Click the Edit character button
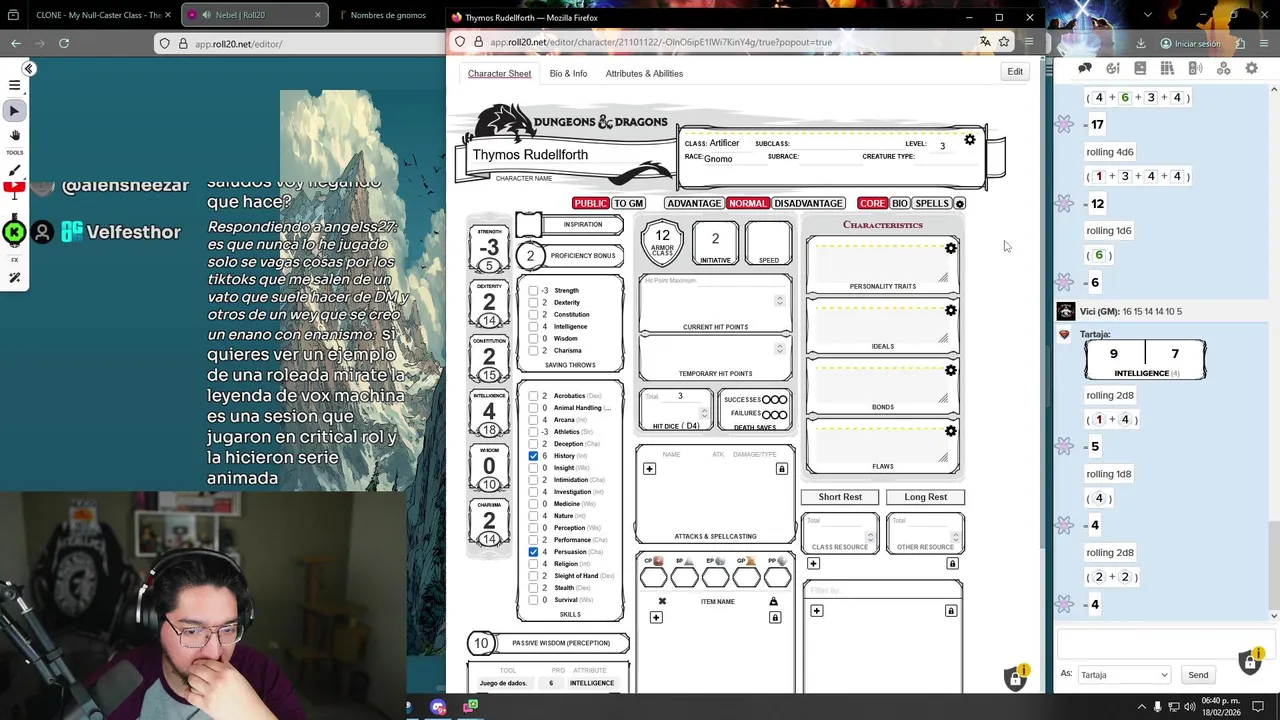 1015,72
